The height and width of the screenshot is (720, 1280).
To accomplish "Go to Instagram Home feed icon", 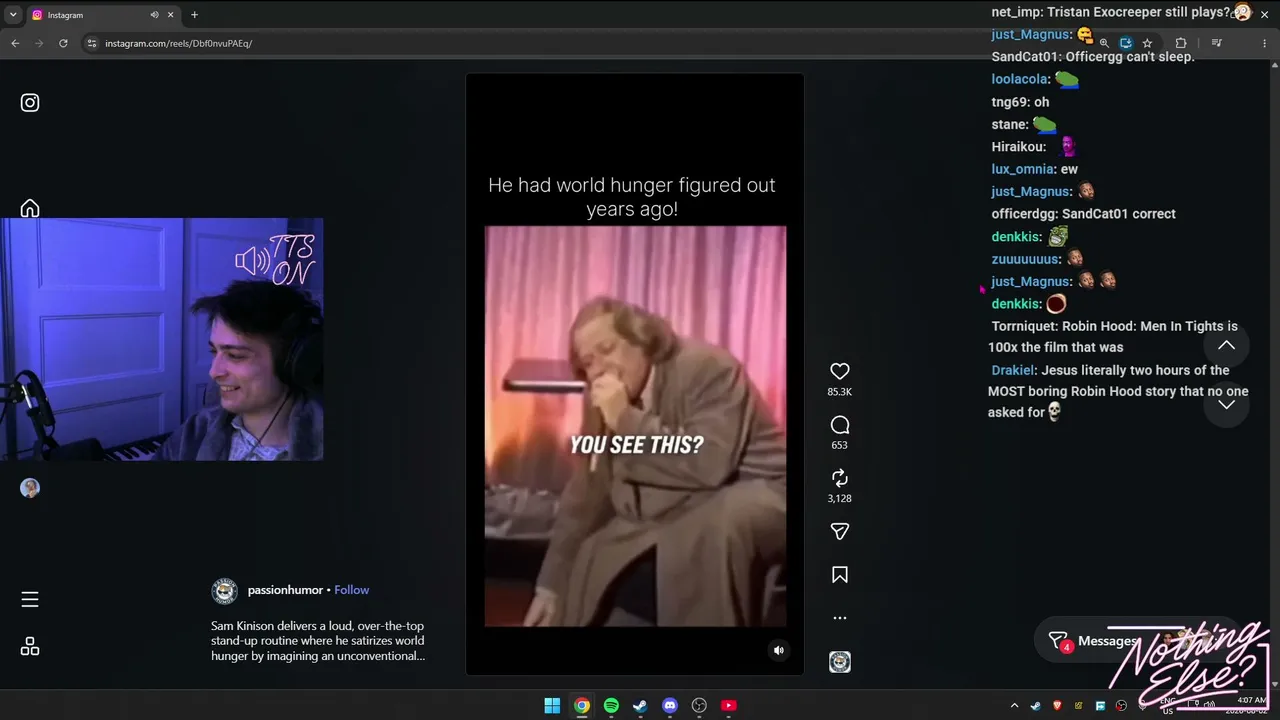I will tap(30, 208).
